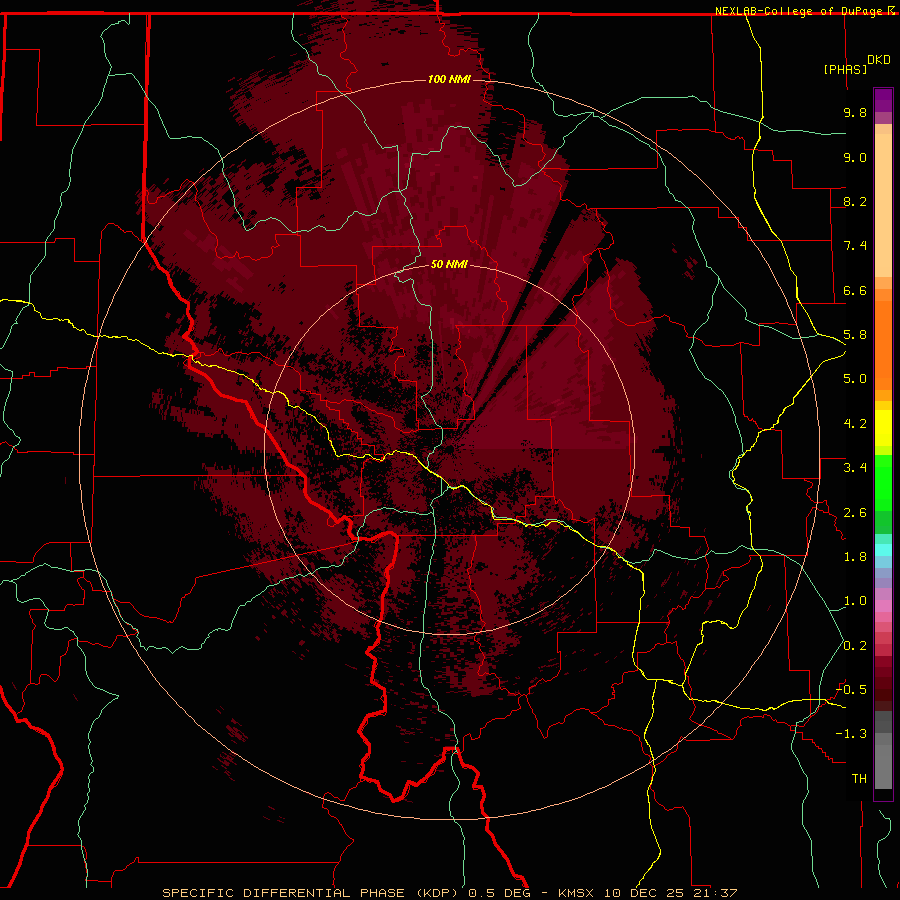Click the 4.2 scale value
900x900 pixels.
855,424
